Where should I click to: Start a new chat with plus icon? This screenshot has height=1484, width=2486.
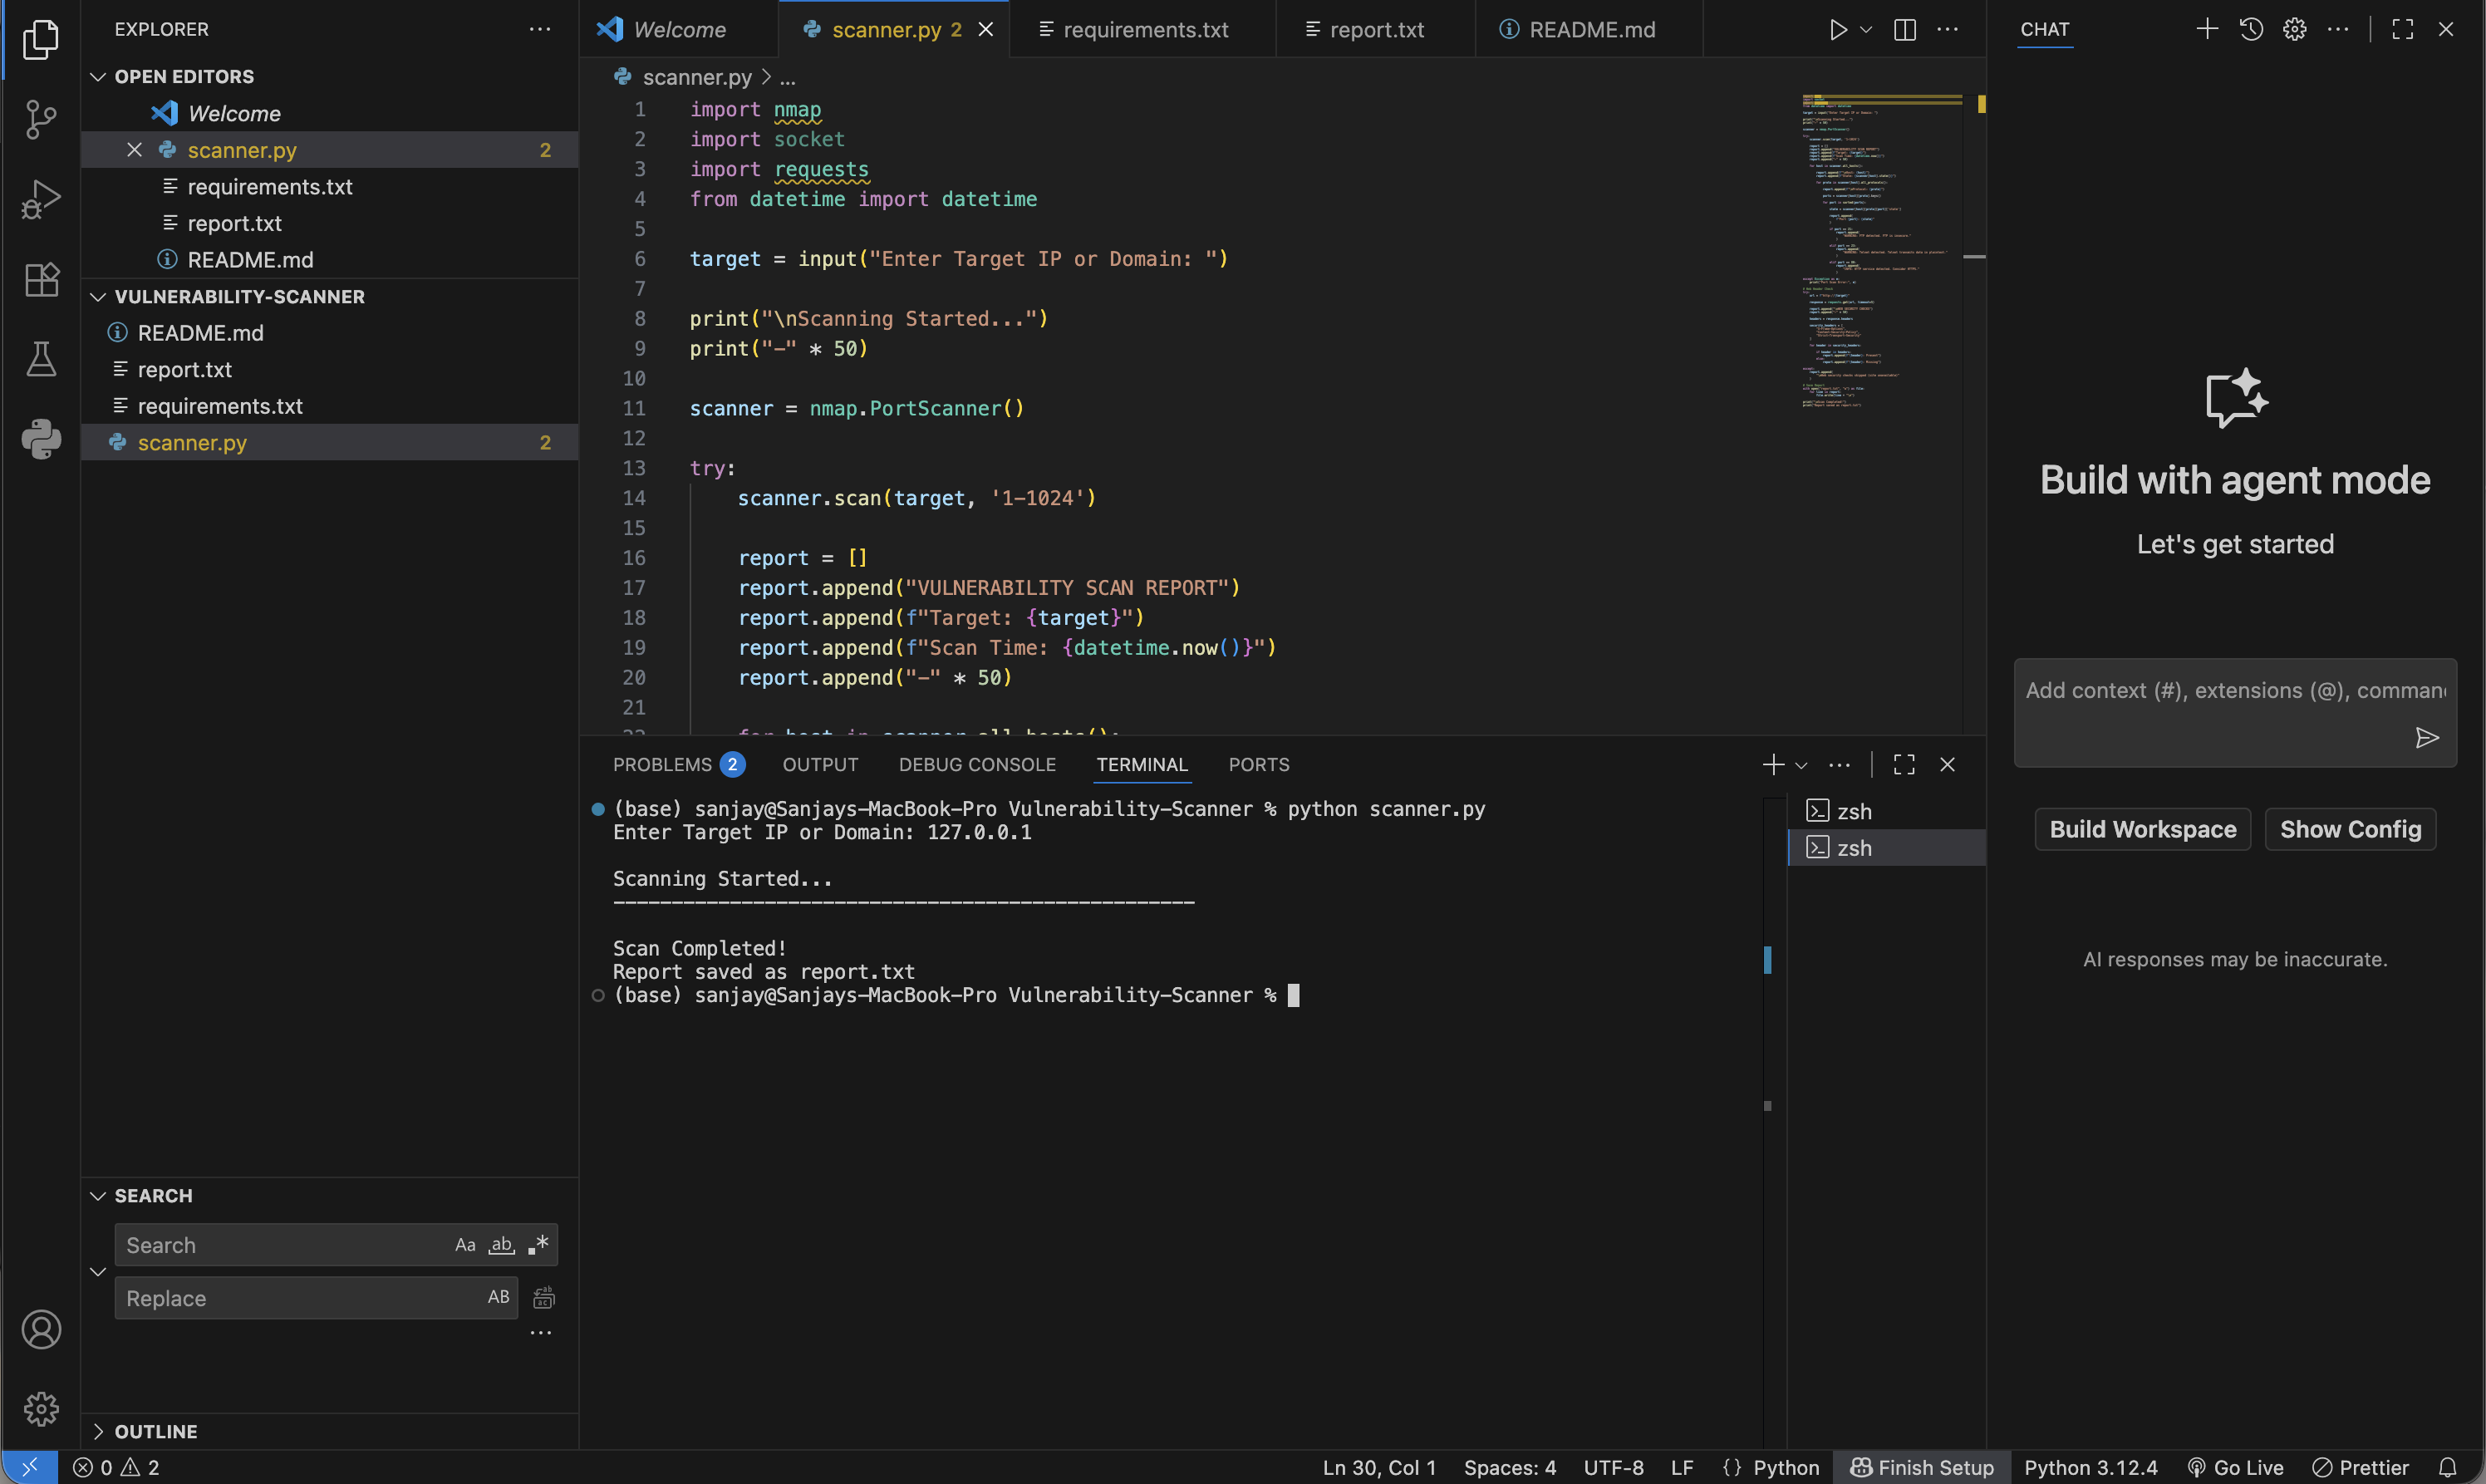(x=2207, y=29)
